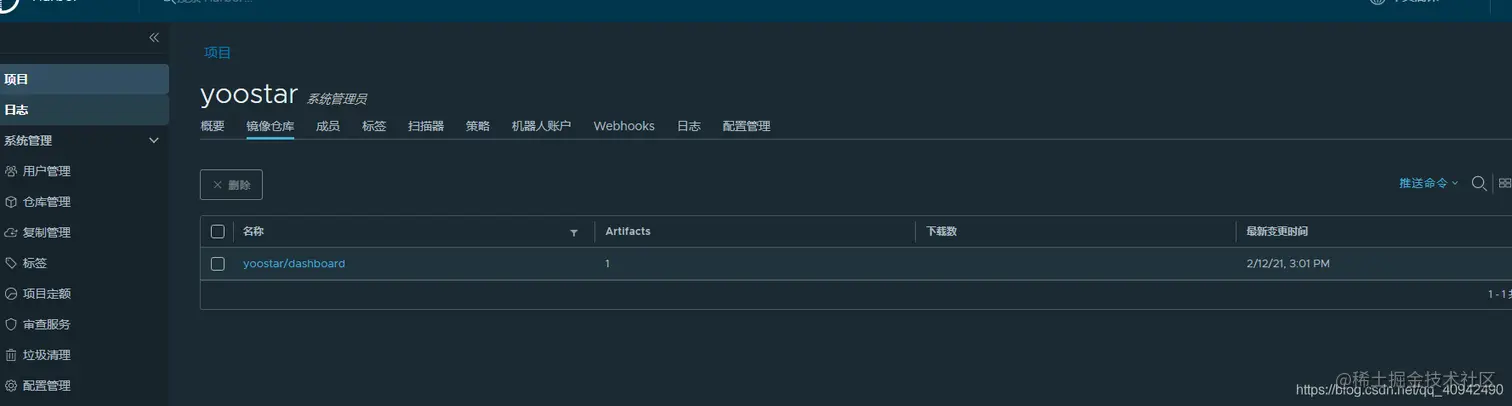Go to 项目定额 page
Image resolution: width=1512 pixels, height=406 pixels.
coord(47,294)
